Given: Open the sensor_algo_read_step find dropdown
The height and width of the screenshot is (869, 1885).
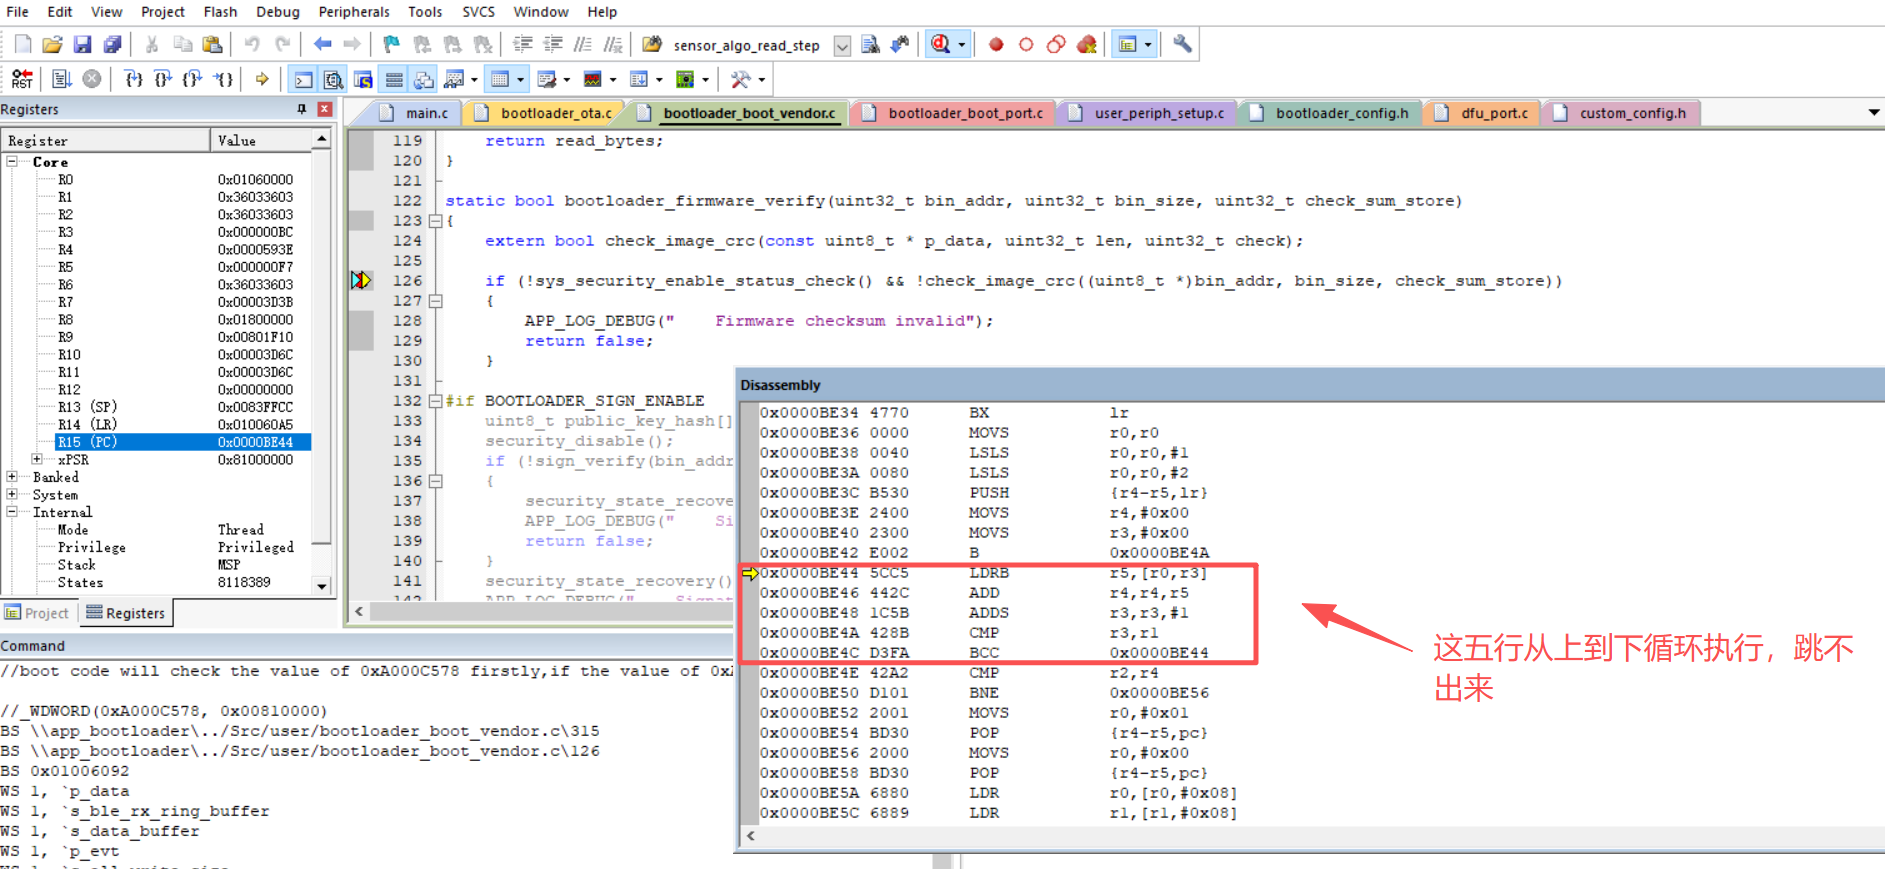Looking at the screenshot, I should click(842, 46).
